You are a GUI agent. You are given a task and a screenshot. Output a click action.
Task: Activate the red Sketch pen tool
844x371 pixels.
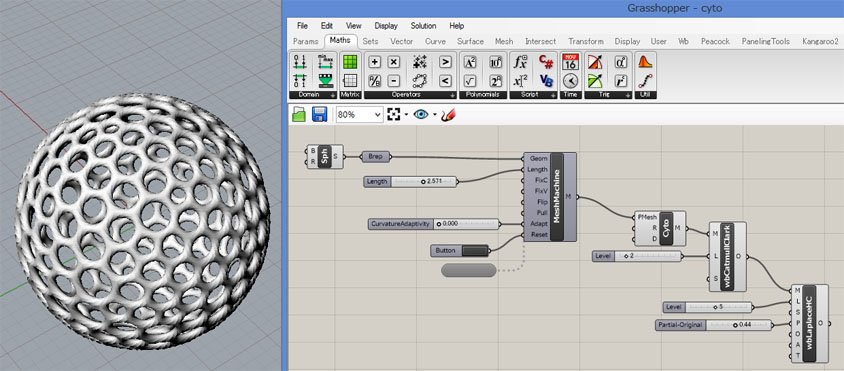447,114
